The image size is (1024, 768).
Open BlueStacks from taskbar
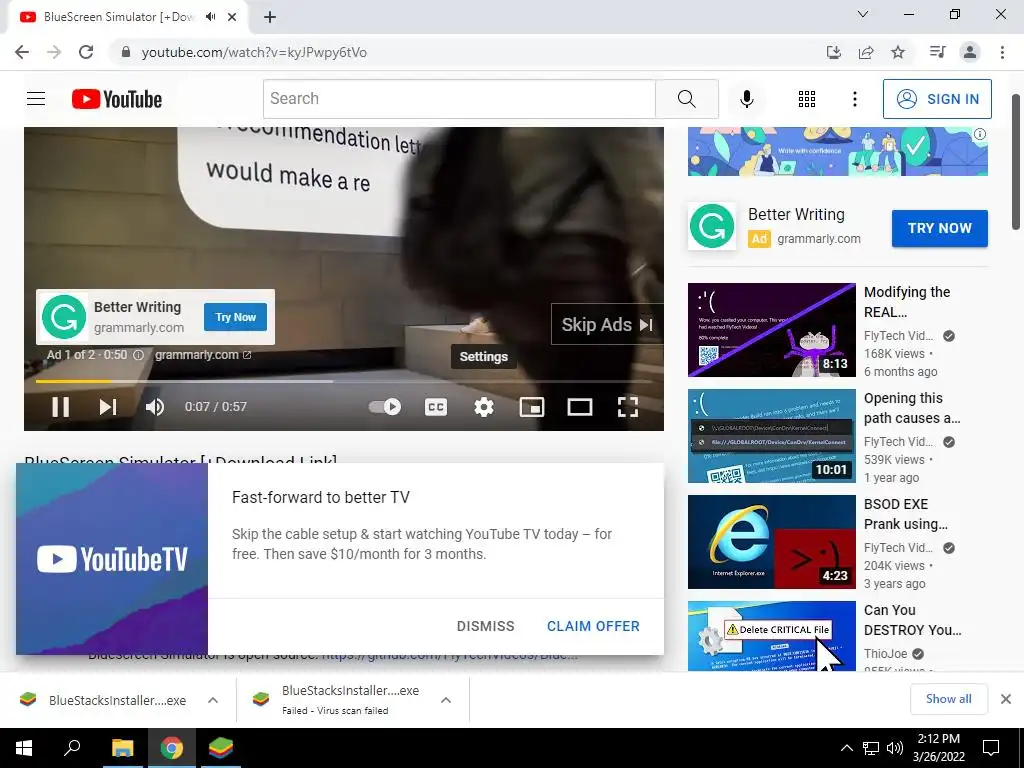coord(221,748)
